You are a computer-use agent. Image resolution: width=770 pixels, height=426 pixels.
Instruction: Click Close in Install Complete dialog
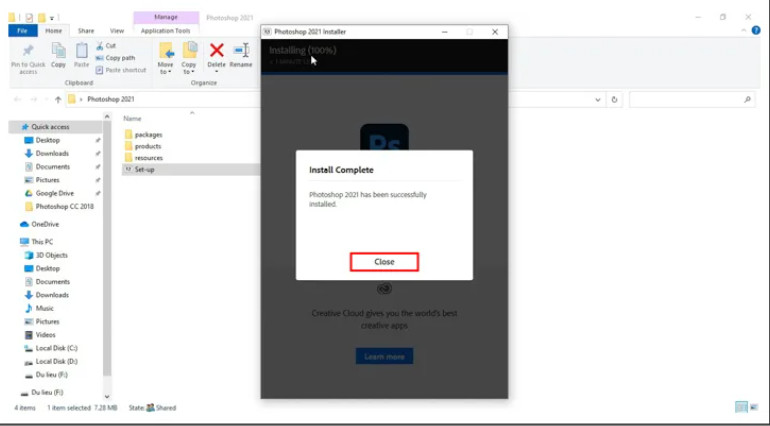click(x=384, y=262)
